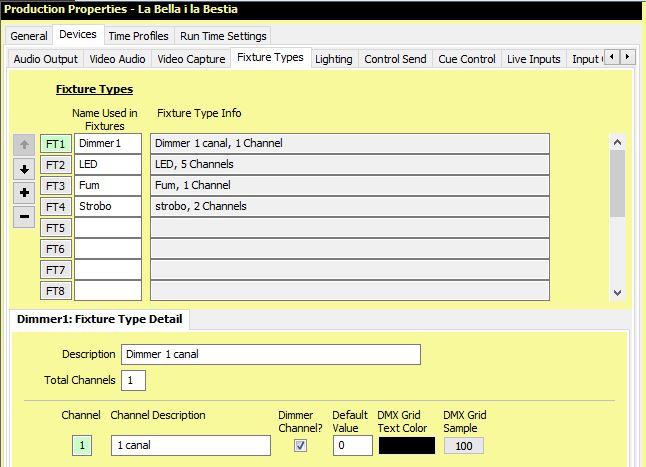Toggle the Dimmer Channel checkbox

pos(300,446)
